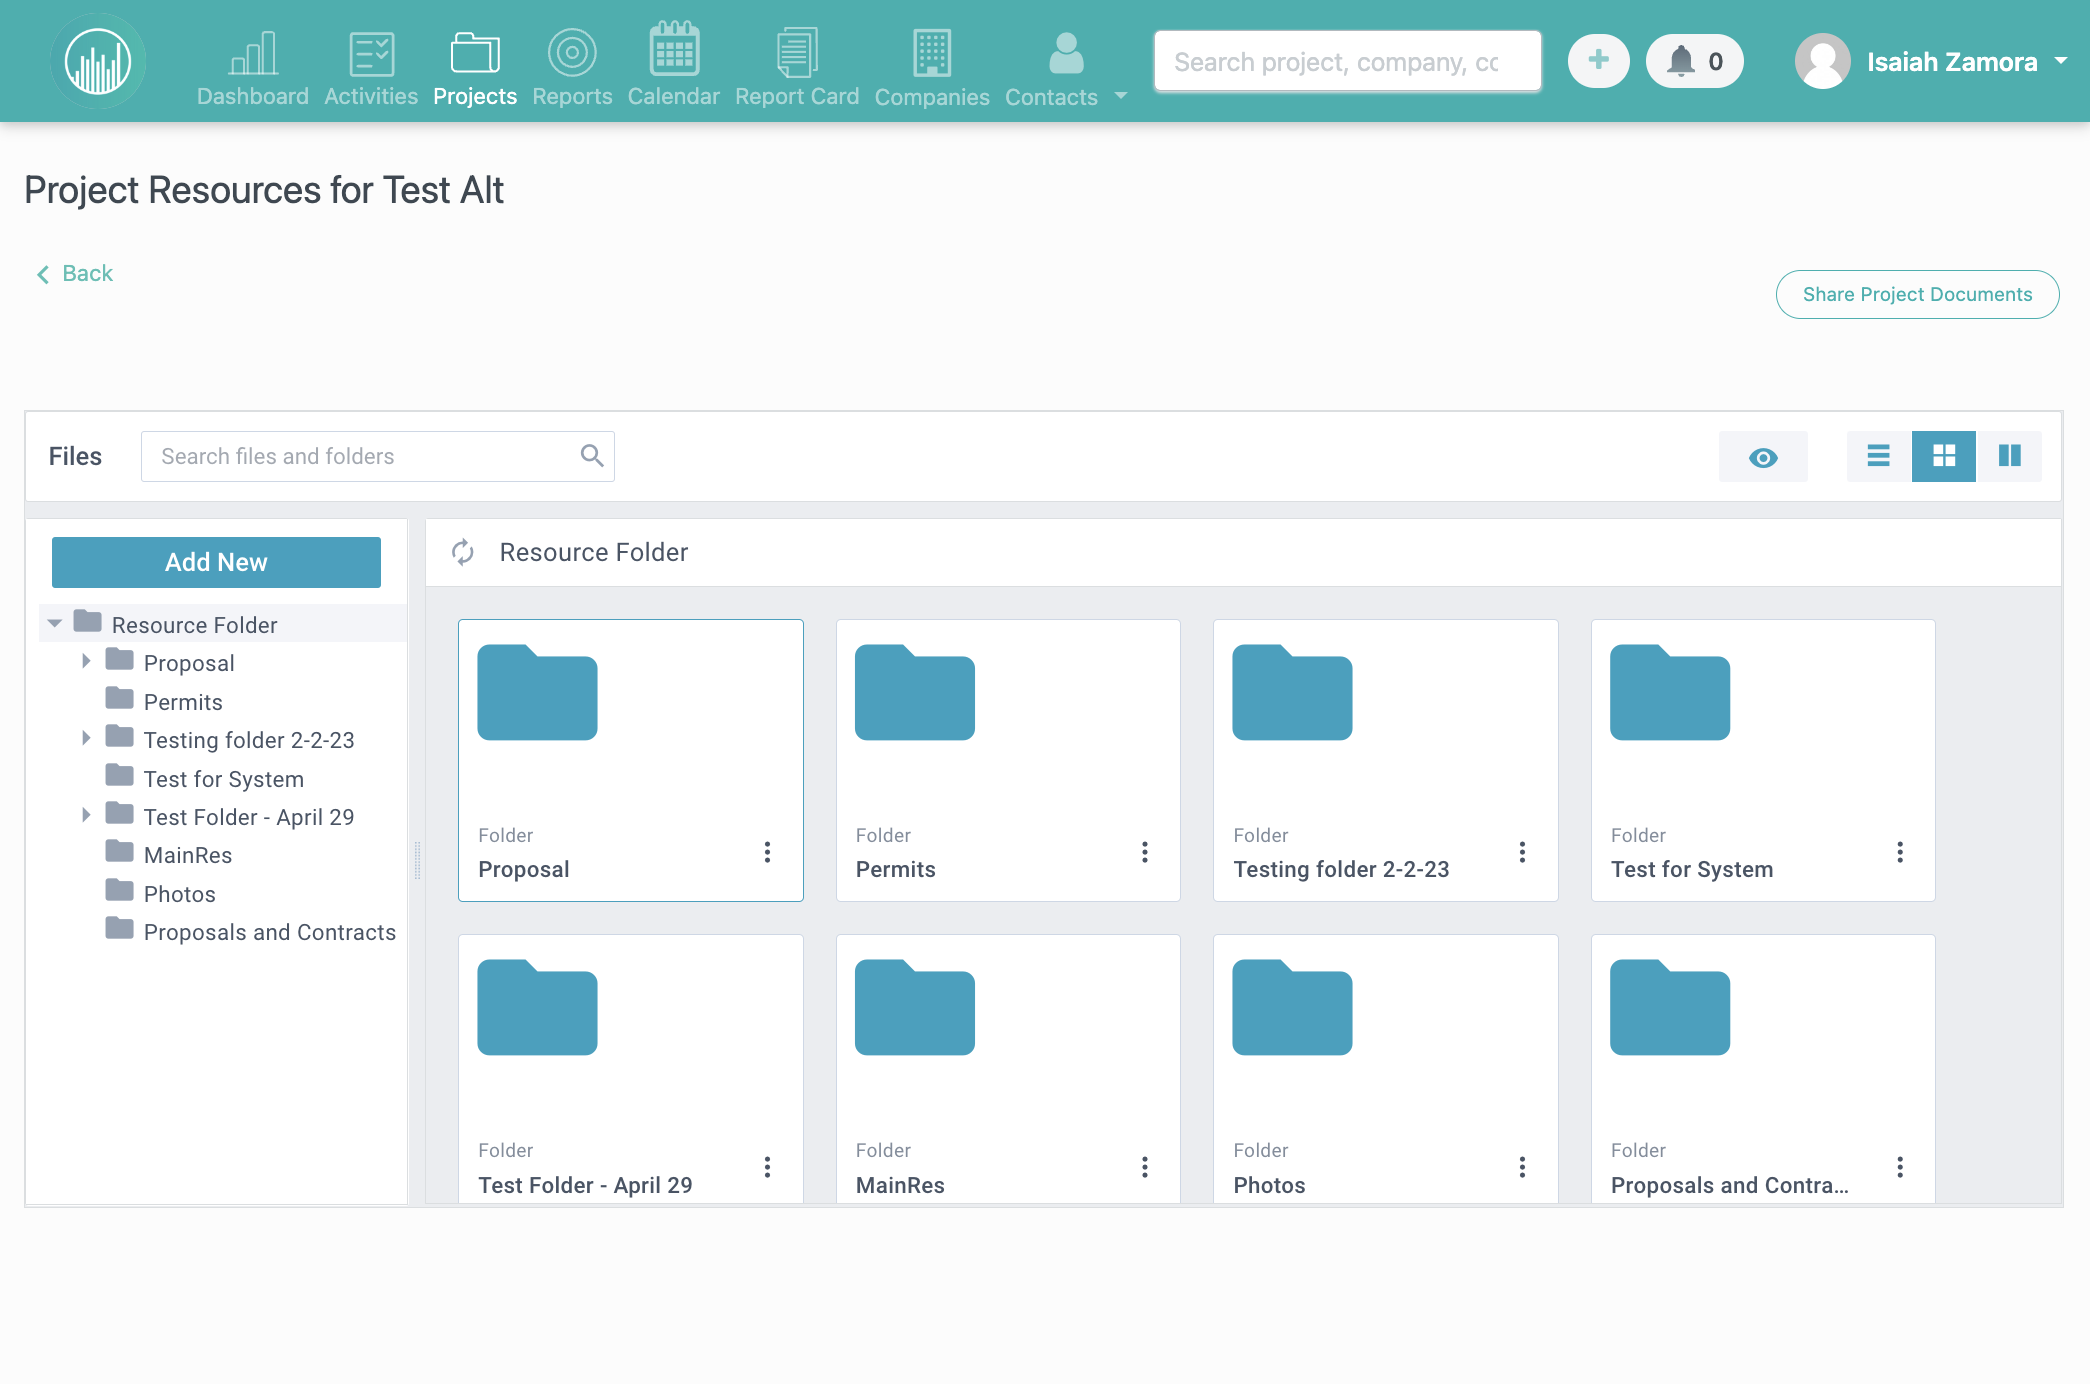This screenshot has width=2090, height=1384.
Task: Open the Dashboard bar chart icon
Action: (253, 54)
